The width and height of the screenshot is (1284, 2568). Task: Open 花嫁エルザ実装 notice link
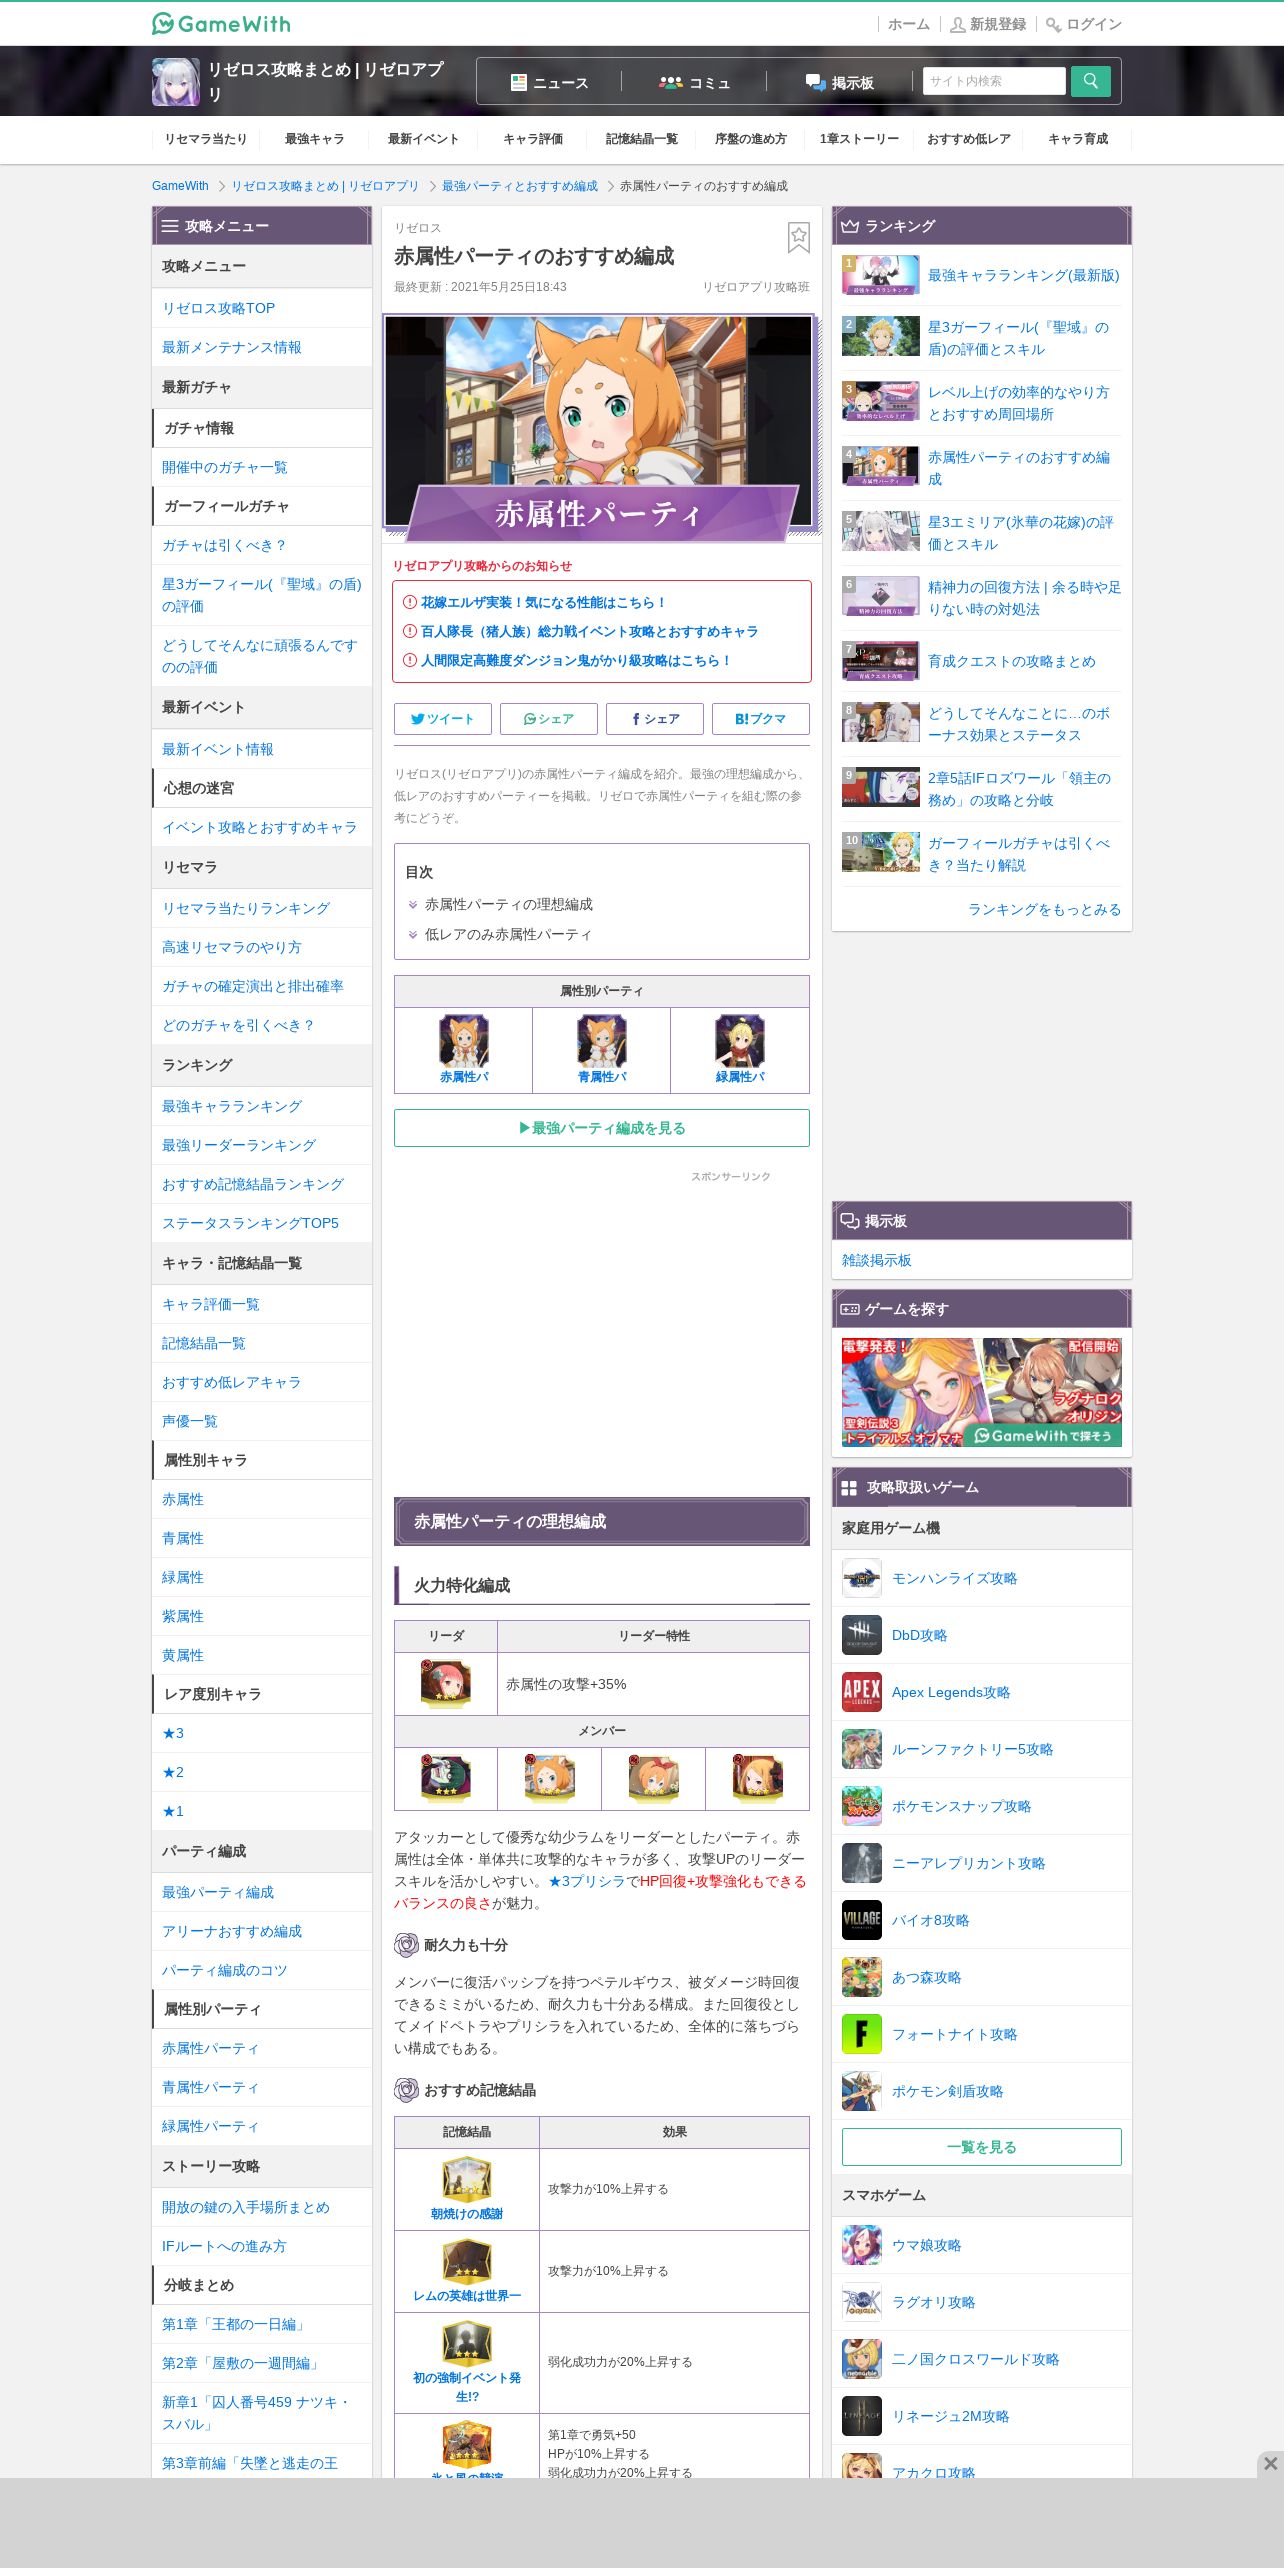543,602
